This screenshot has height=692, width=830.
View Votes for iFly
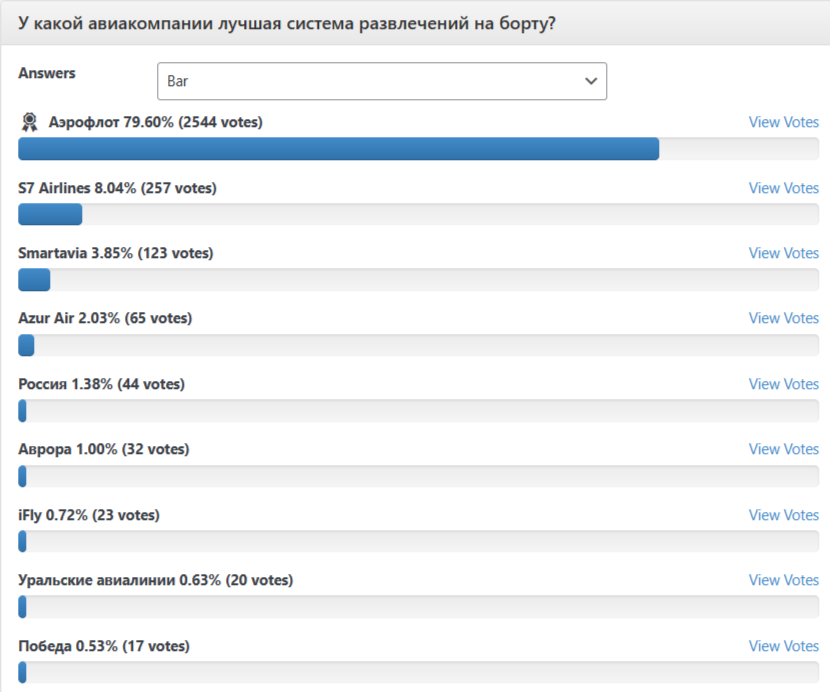coord(783,515)
